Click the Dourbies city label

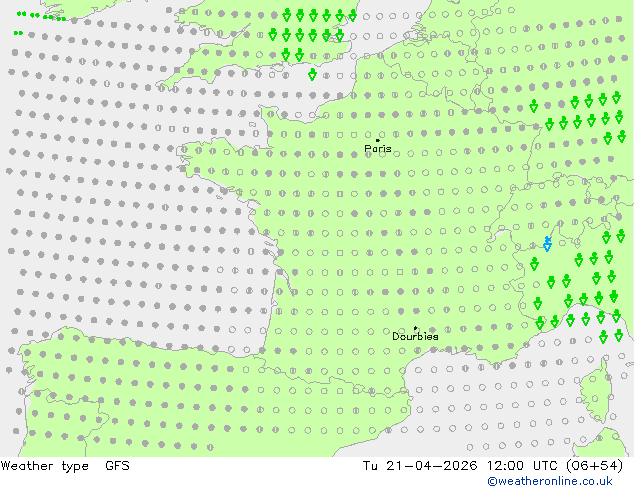click(415, 336)
